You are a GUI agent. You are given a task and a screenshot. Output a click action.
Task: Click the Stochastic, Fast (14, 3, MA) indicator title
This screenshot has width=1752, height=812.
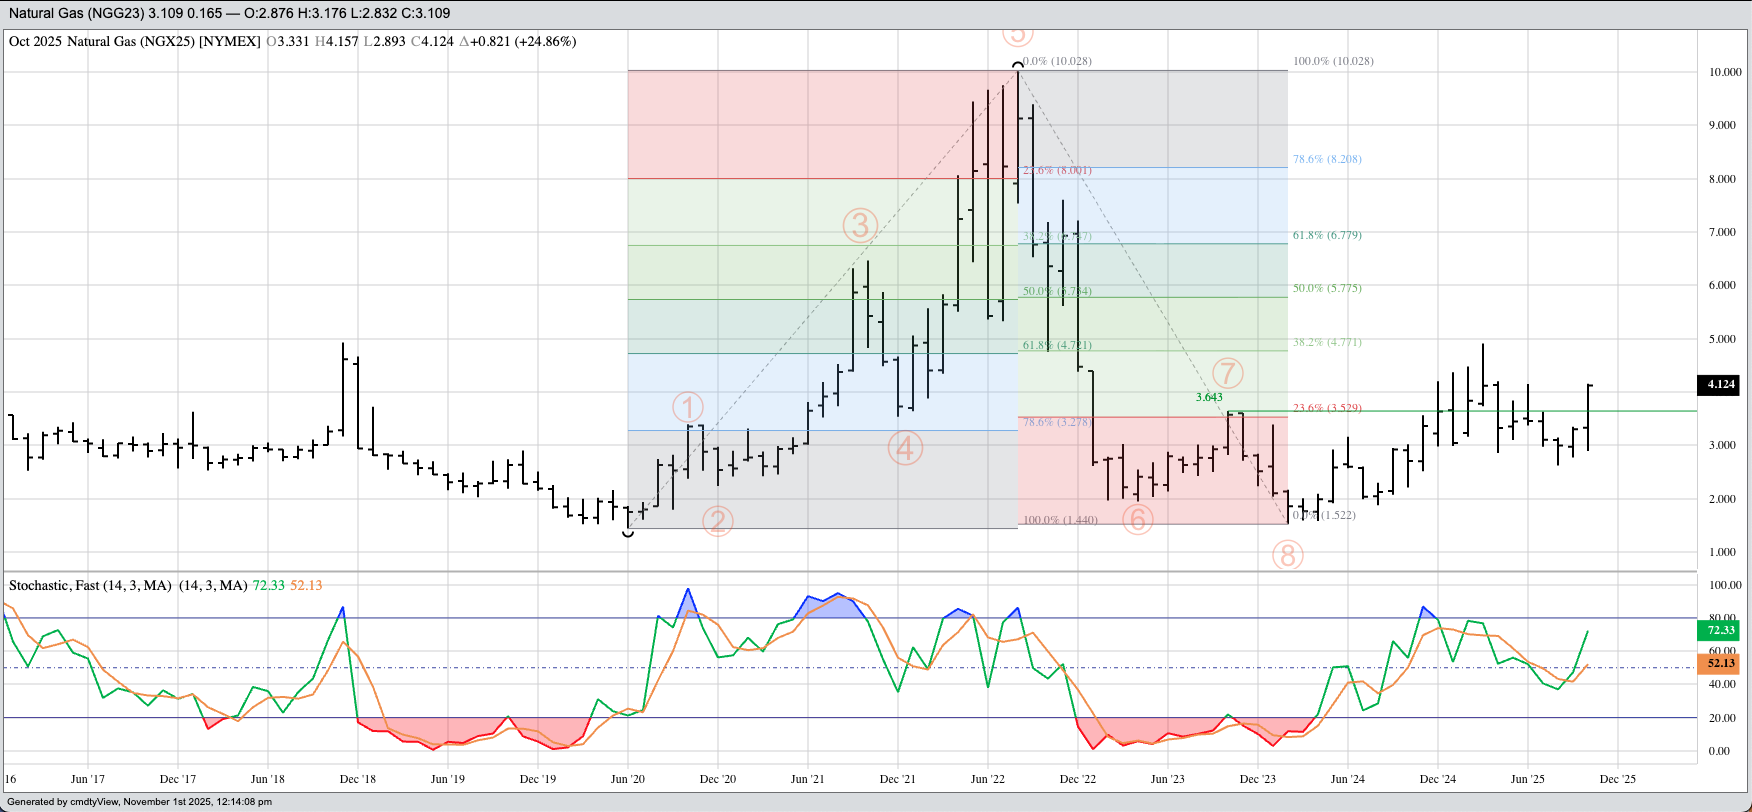90,585
